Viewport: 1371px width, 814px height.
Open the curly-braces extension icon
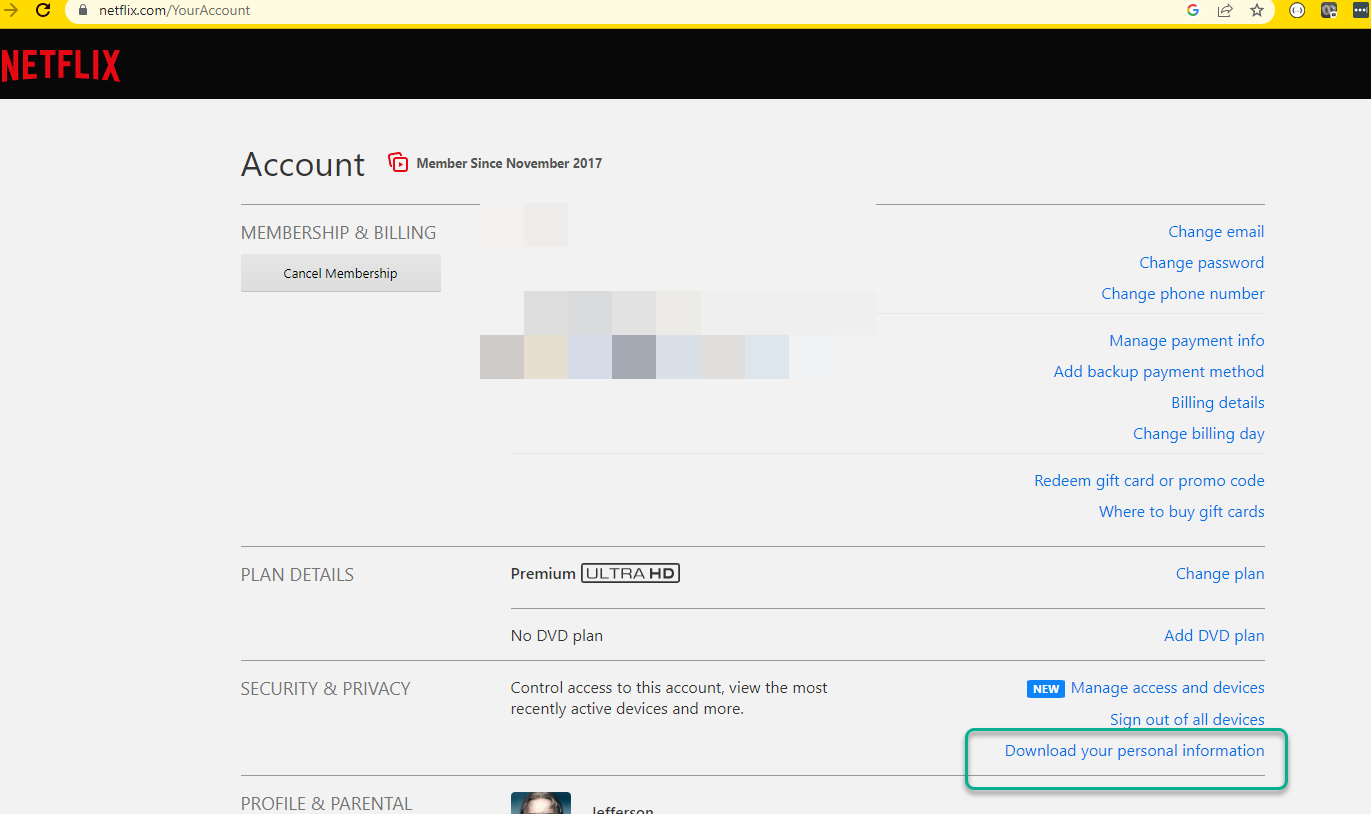pyautogui.click(x=1298, y=10)
